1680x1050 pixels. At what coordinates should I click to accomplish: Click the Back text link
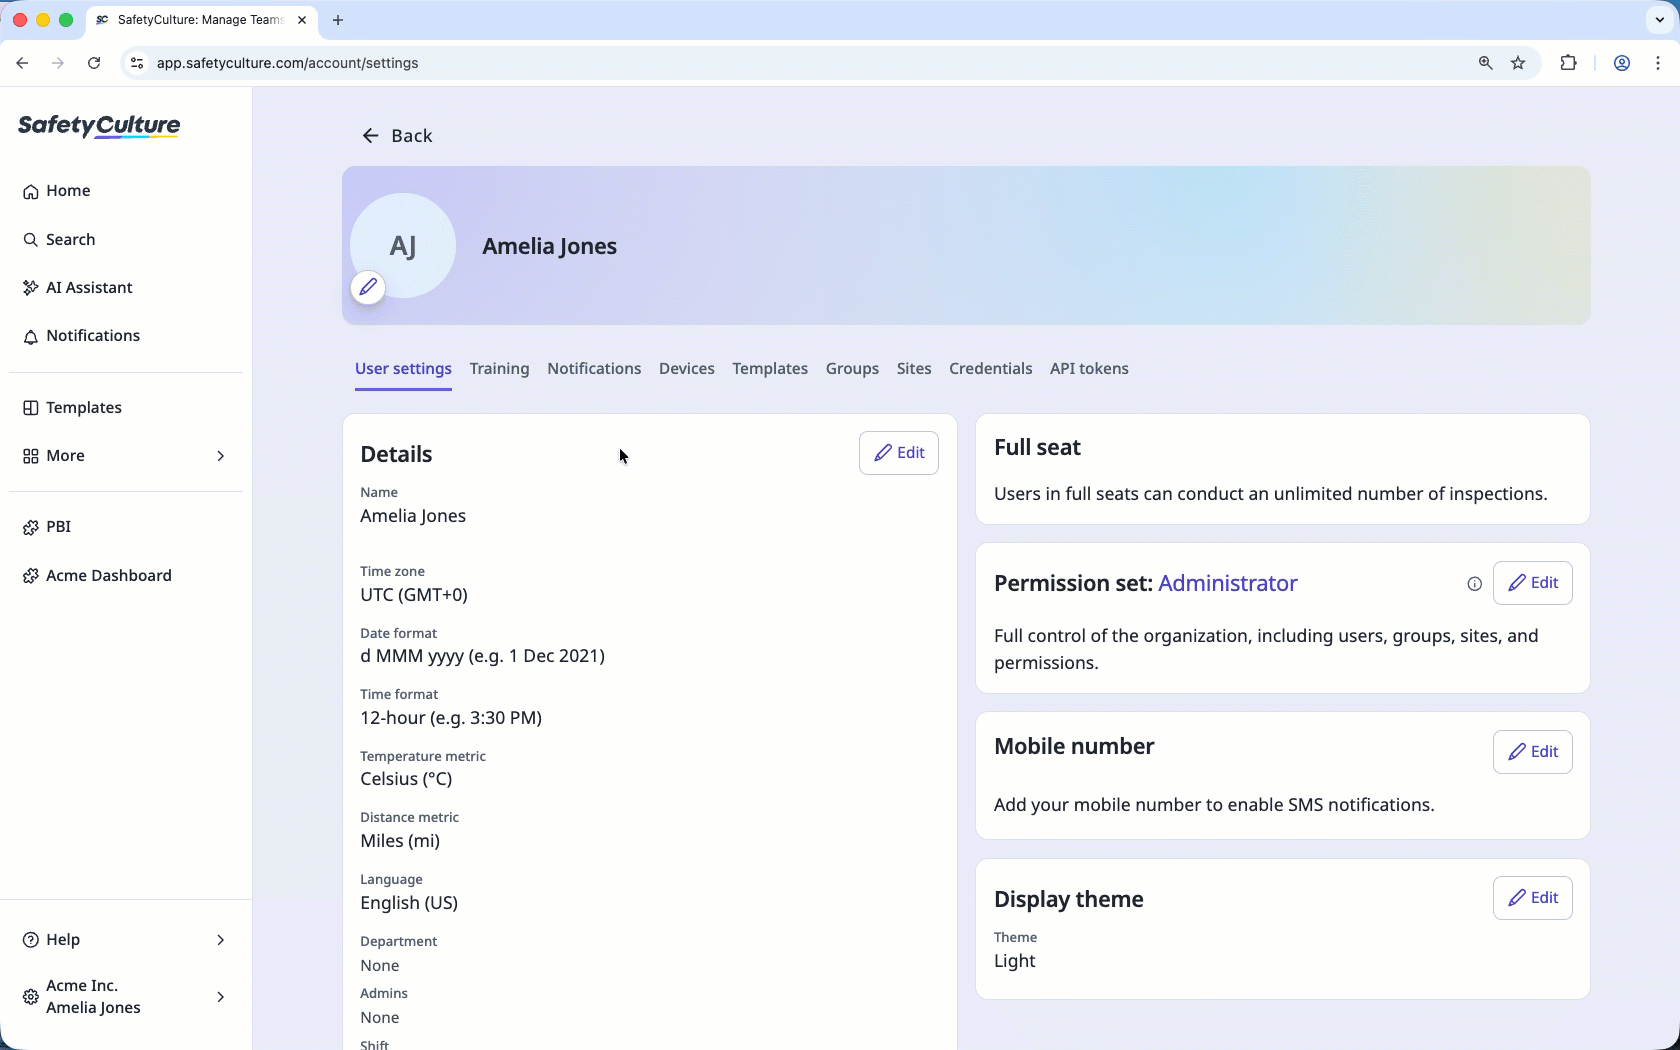412,136
